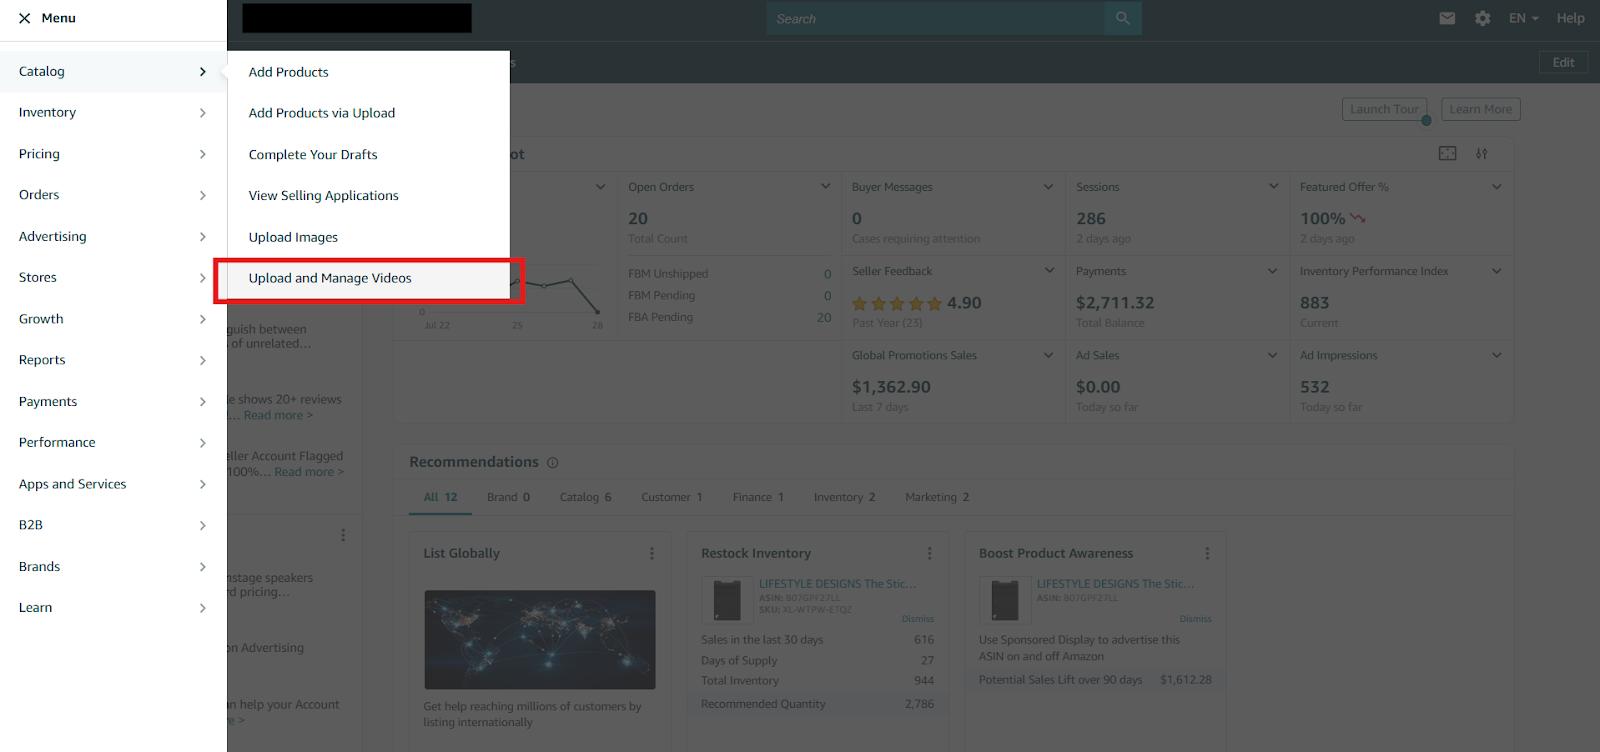Expand Growth using its chevron arrow
This screenshot has width=1600, height=752.
pyautogui.click(x=202, y=319)
